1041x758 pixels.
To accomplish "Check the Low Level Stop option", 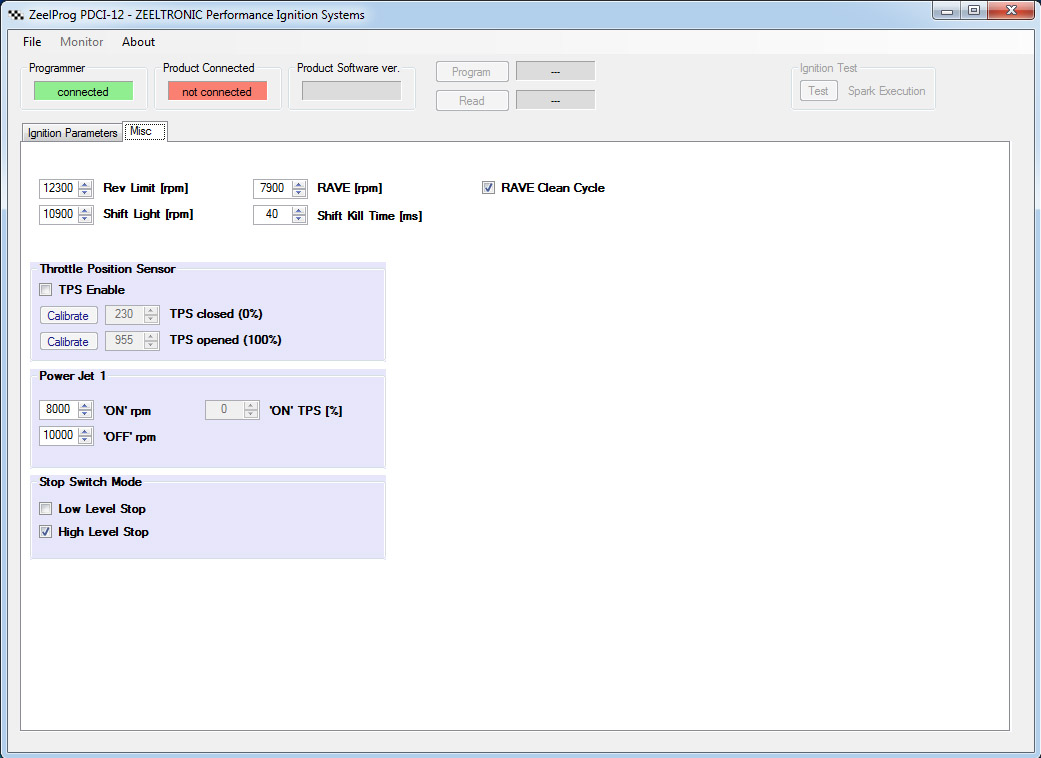I will tap(46, 509).
